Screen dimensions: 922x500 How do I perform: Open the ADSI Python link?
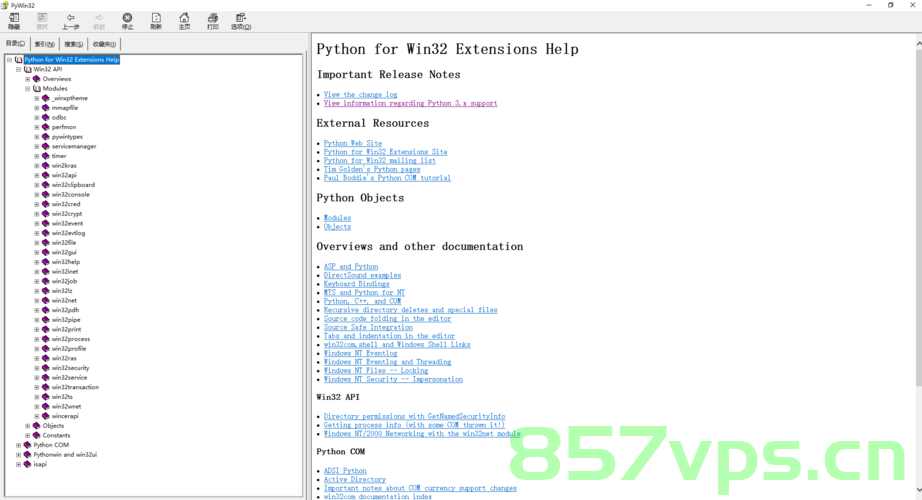(x=345, y=471)
